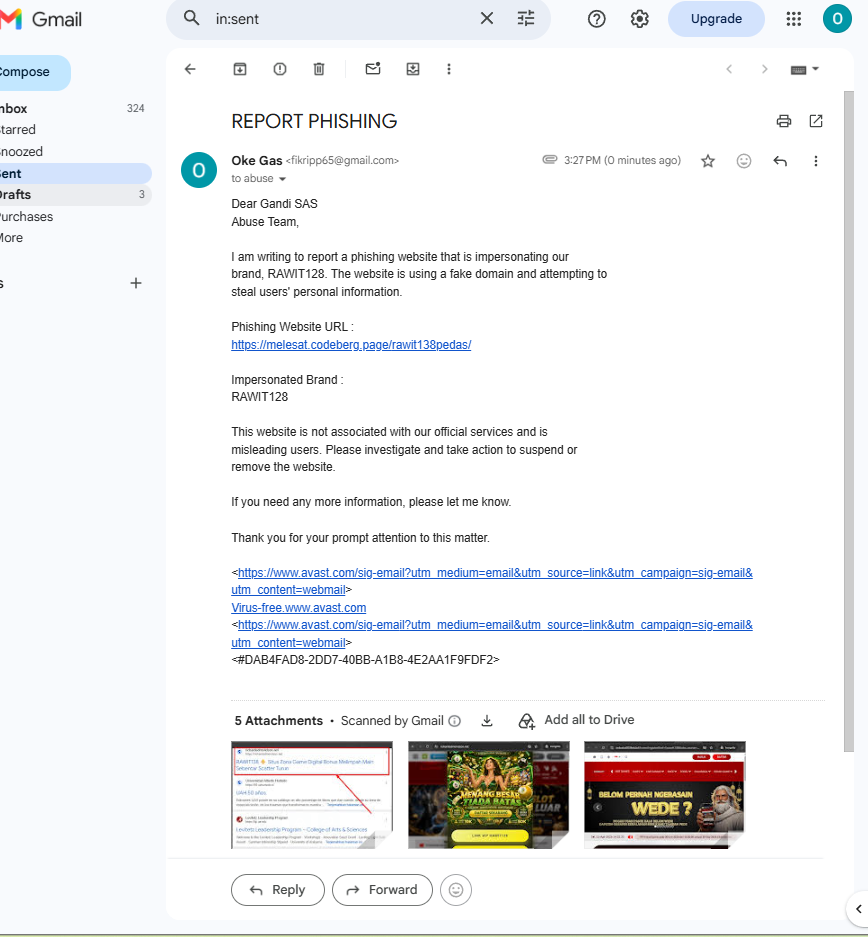Open the emoji reaction button beside Forward
The height and width of the screenshot is (937, 868).
pos(456,890)
